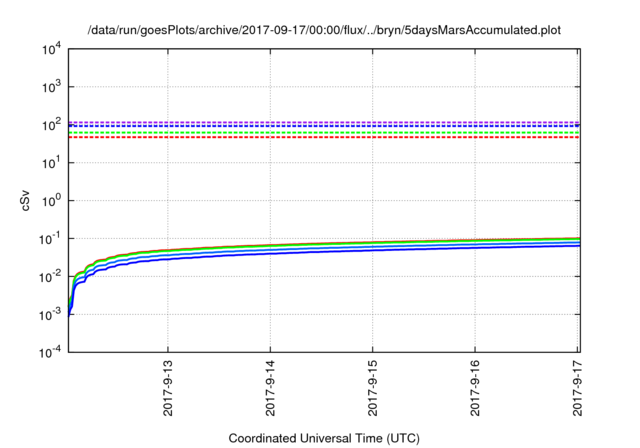Click the 2017-9-14 date label
Viewport: 640px width, 448px height.
click(270, 388)
